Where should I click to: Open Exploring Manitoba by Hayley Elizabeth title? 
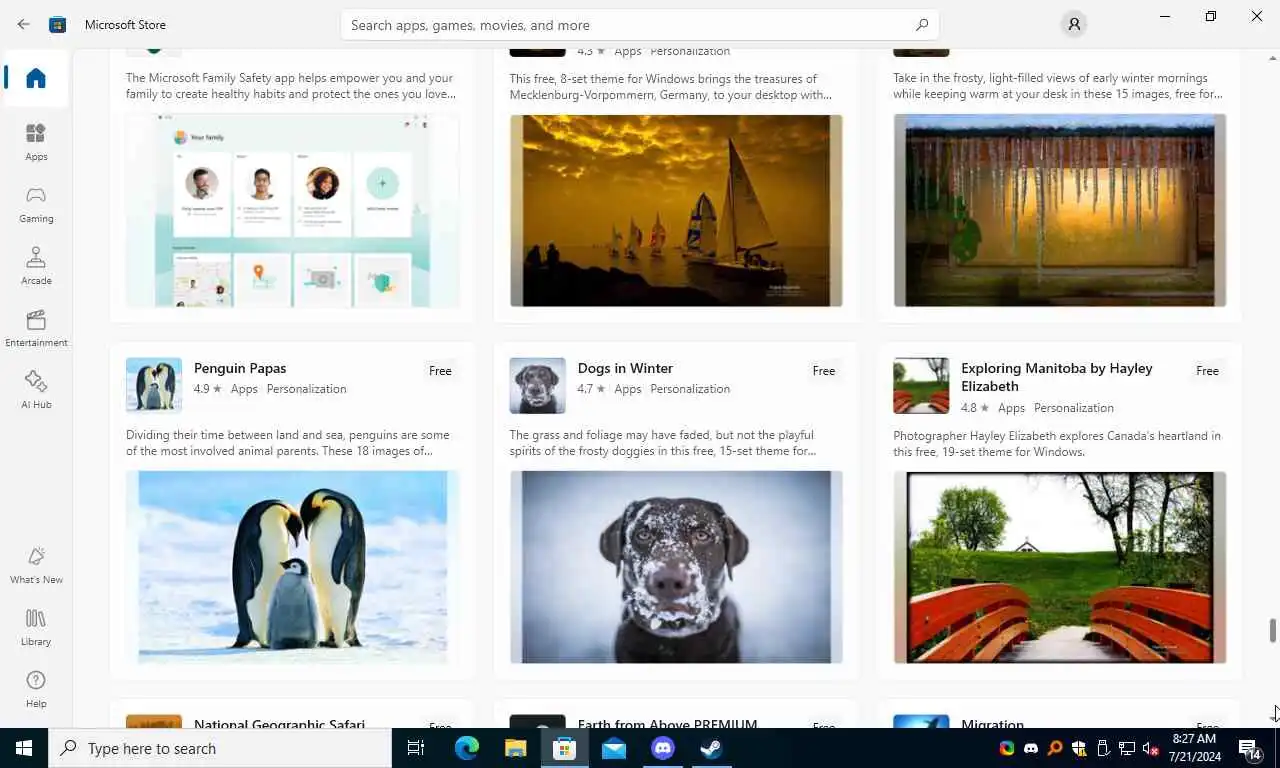click(x=1057, y=377)
